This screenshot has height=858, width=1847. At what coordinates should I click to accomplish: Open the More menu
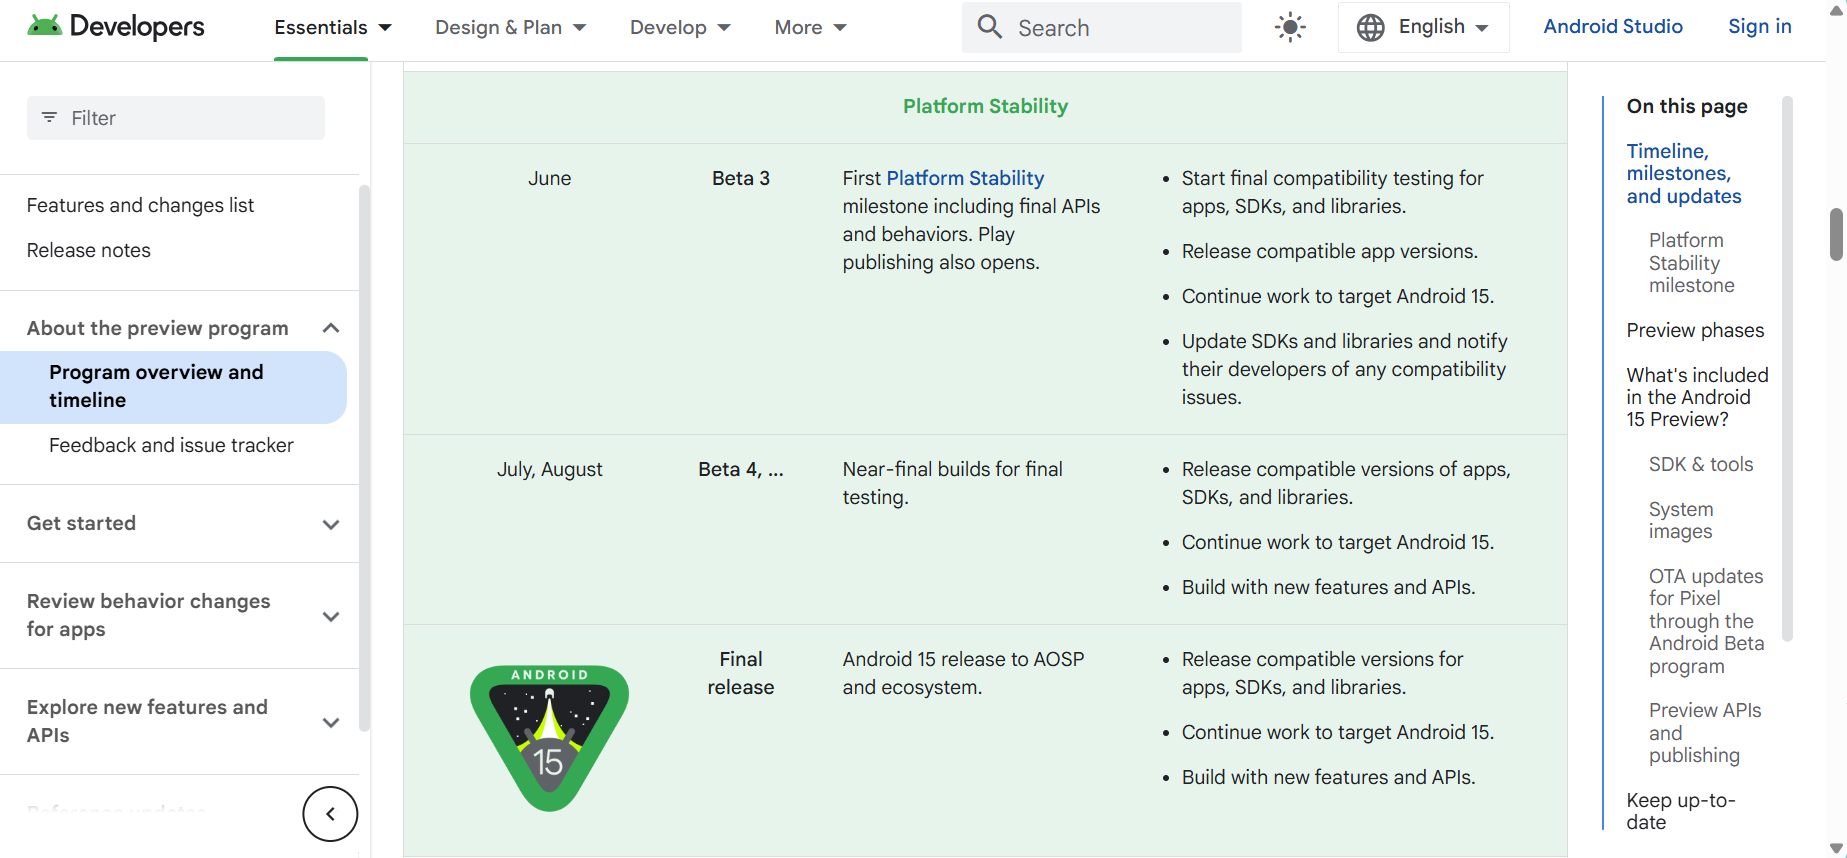(x=810, y=28)
